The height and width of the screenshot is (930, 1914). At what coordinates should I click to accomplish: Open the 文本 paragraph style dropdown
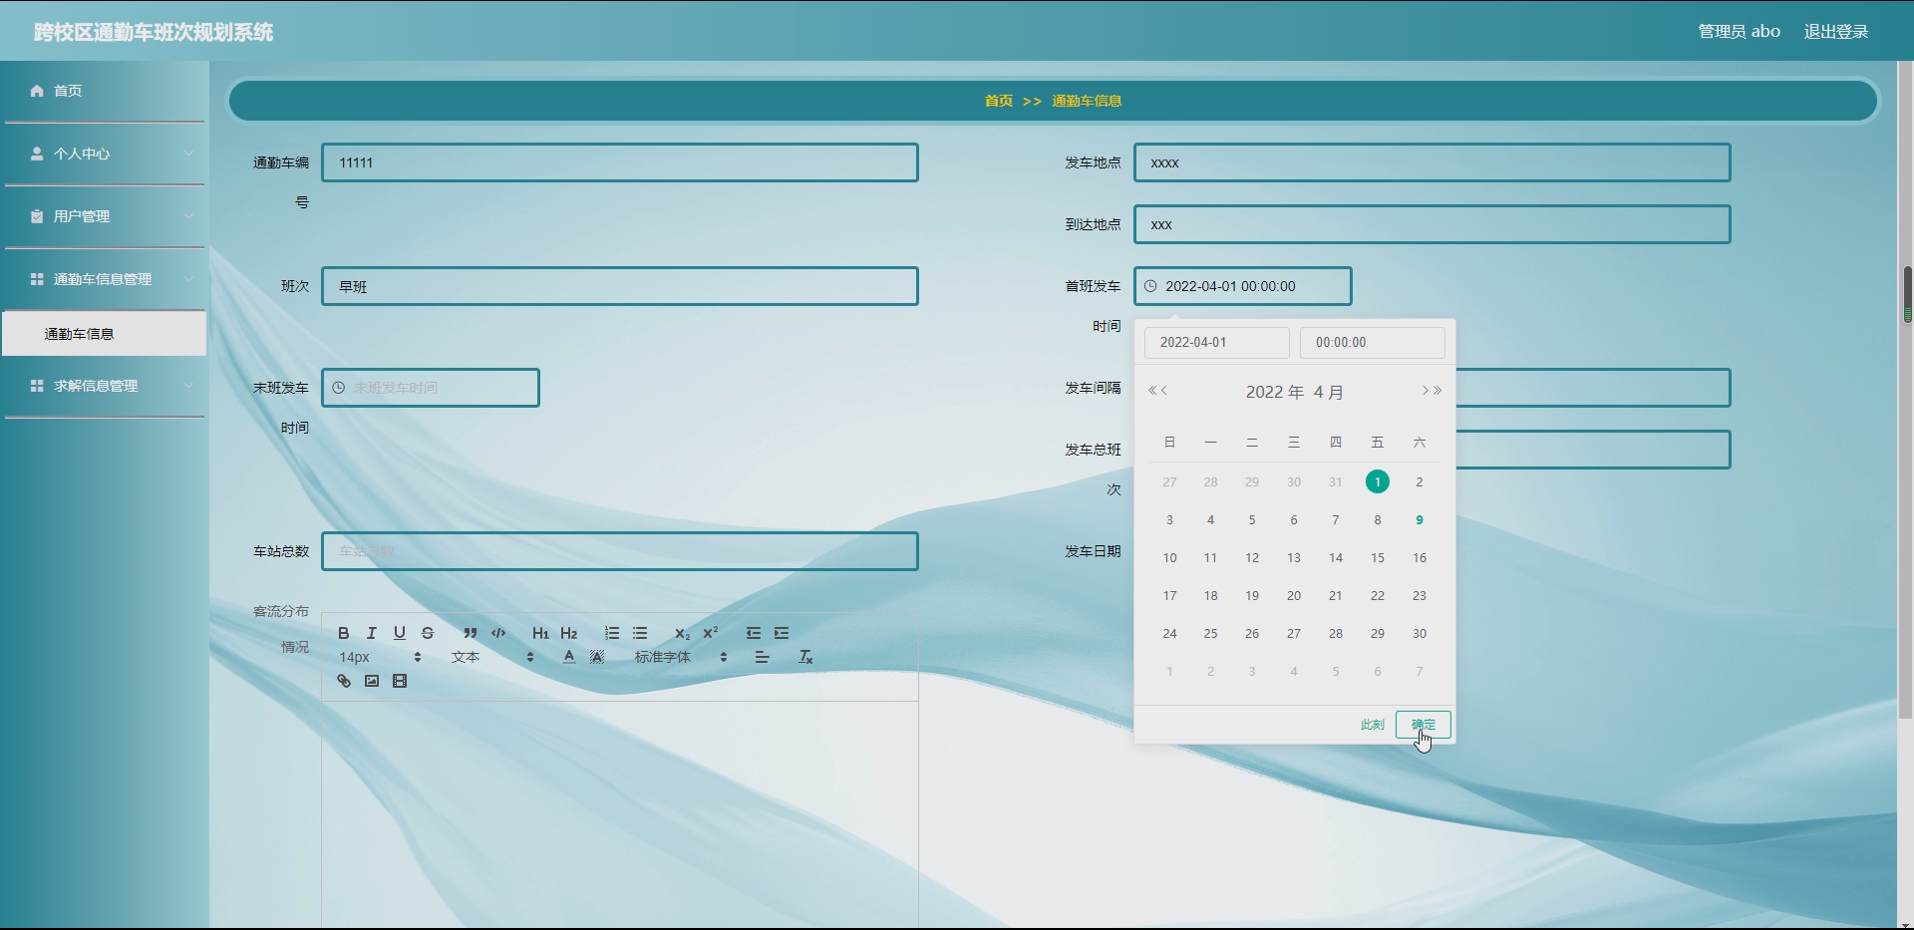[x=492, y=657]
